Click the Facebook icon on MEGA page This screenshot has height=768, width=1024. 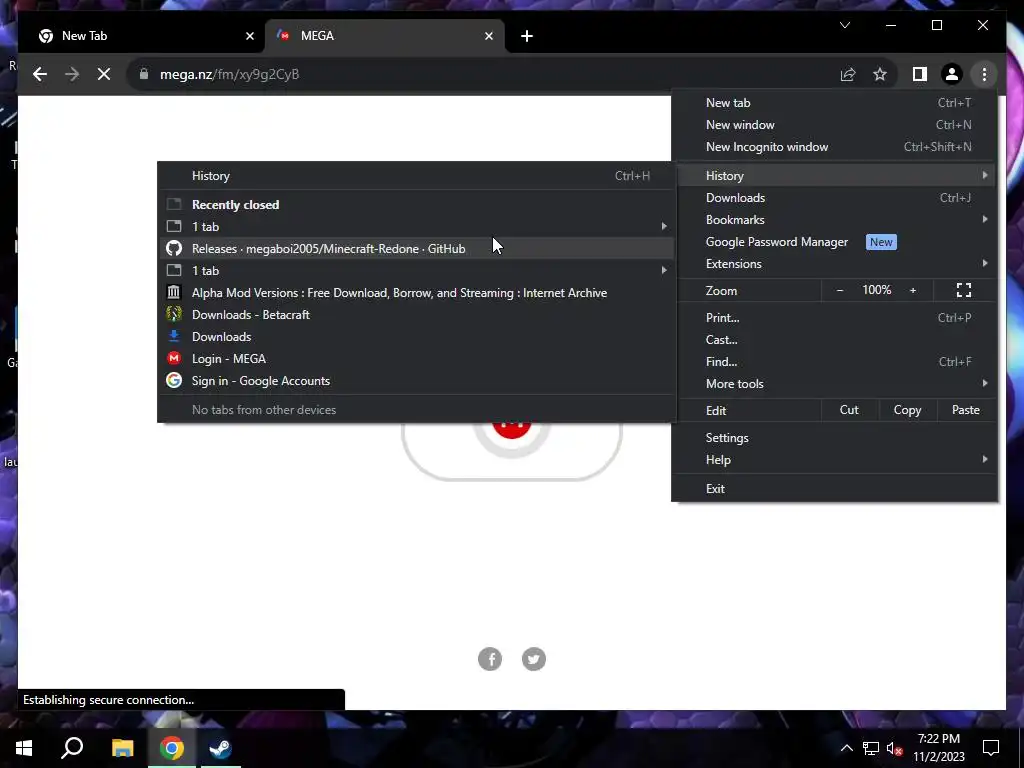[x=490, y=659]
